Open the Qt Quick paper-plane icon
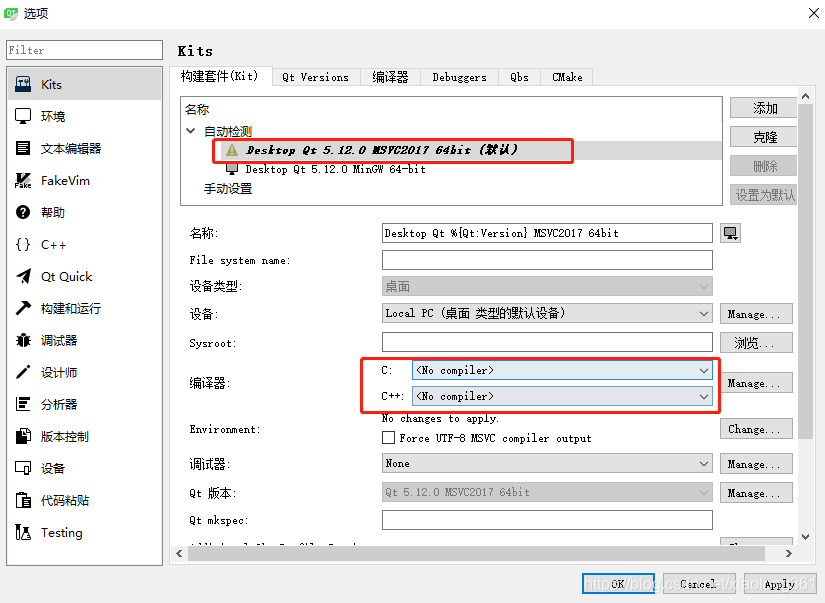 tap(23, 276)
